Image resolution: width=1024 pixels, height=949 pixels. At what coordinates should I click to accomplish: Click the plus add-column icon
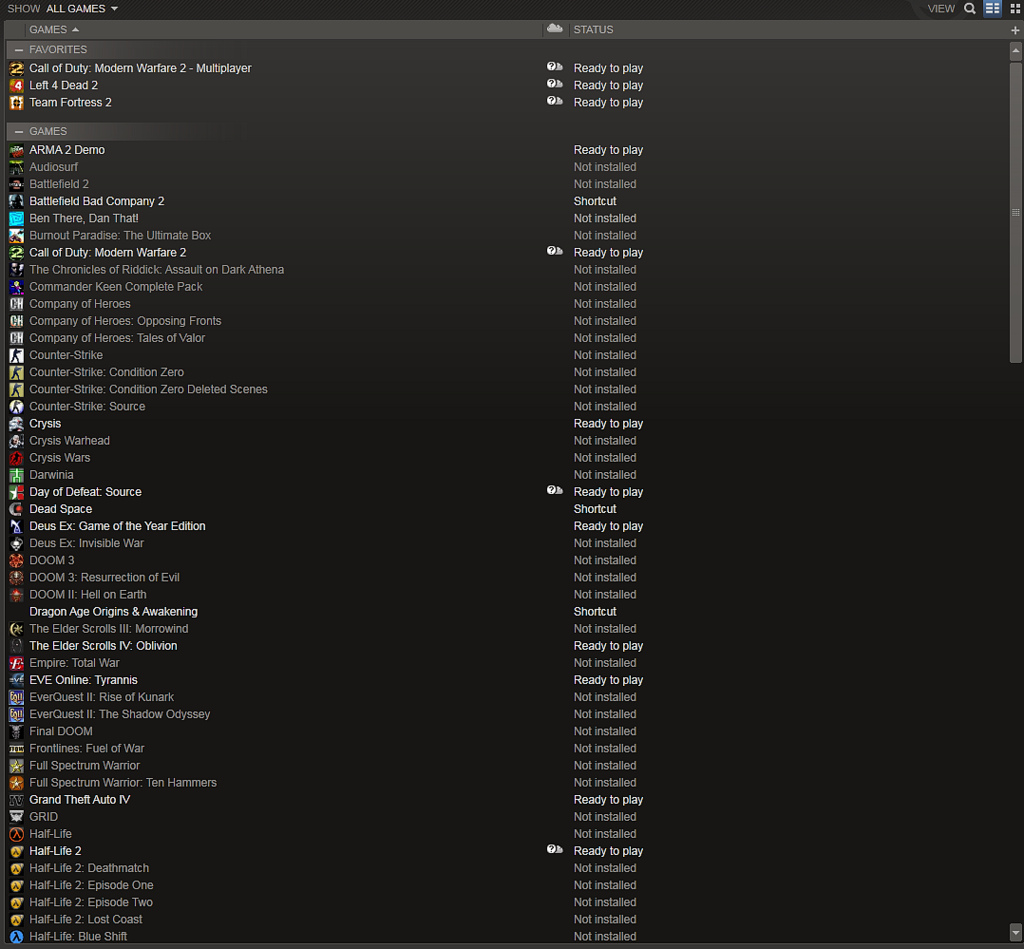click(x=1015, y=30)
